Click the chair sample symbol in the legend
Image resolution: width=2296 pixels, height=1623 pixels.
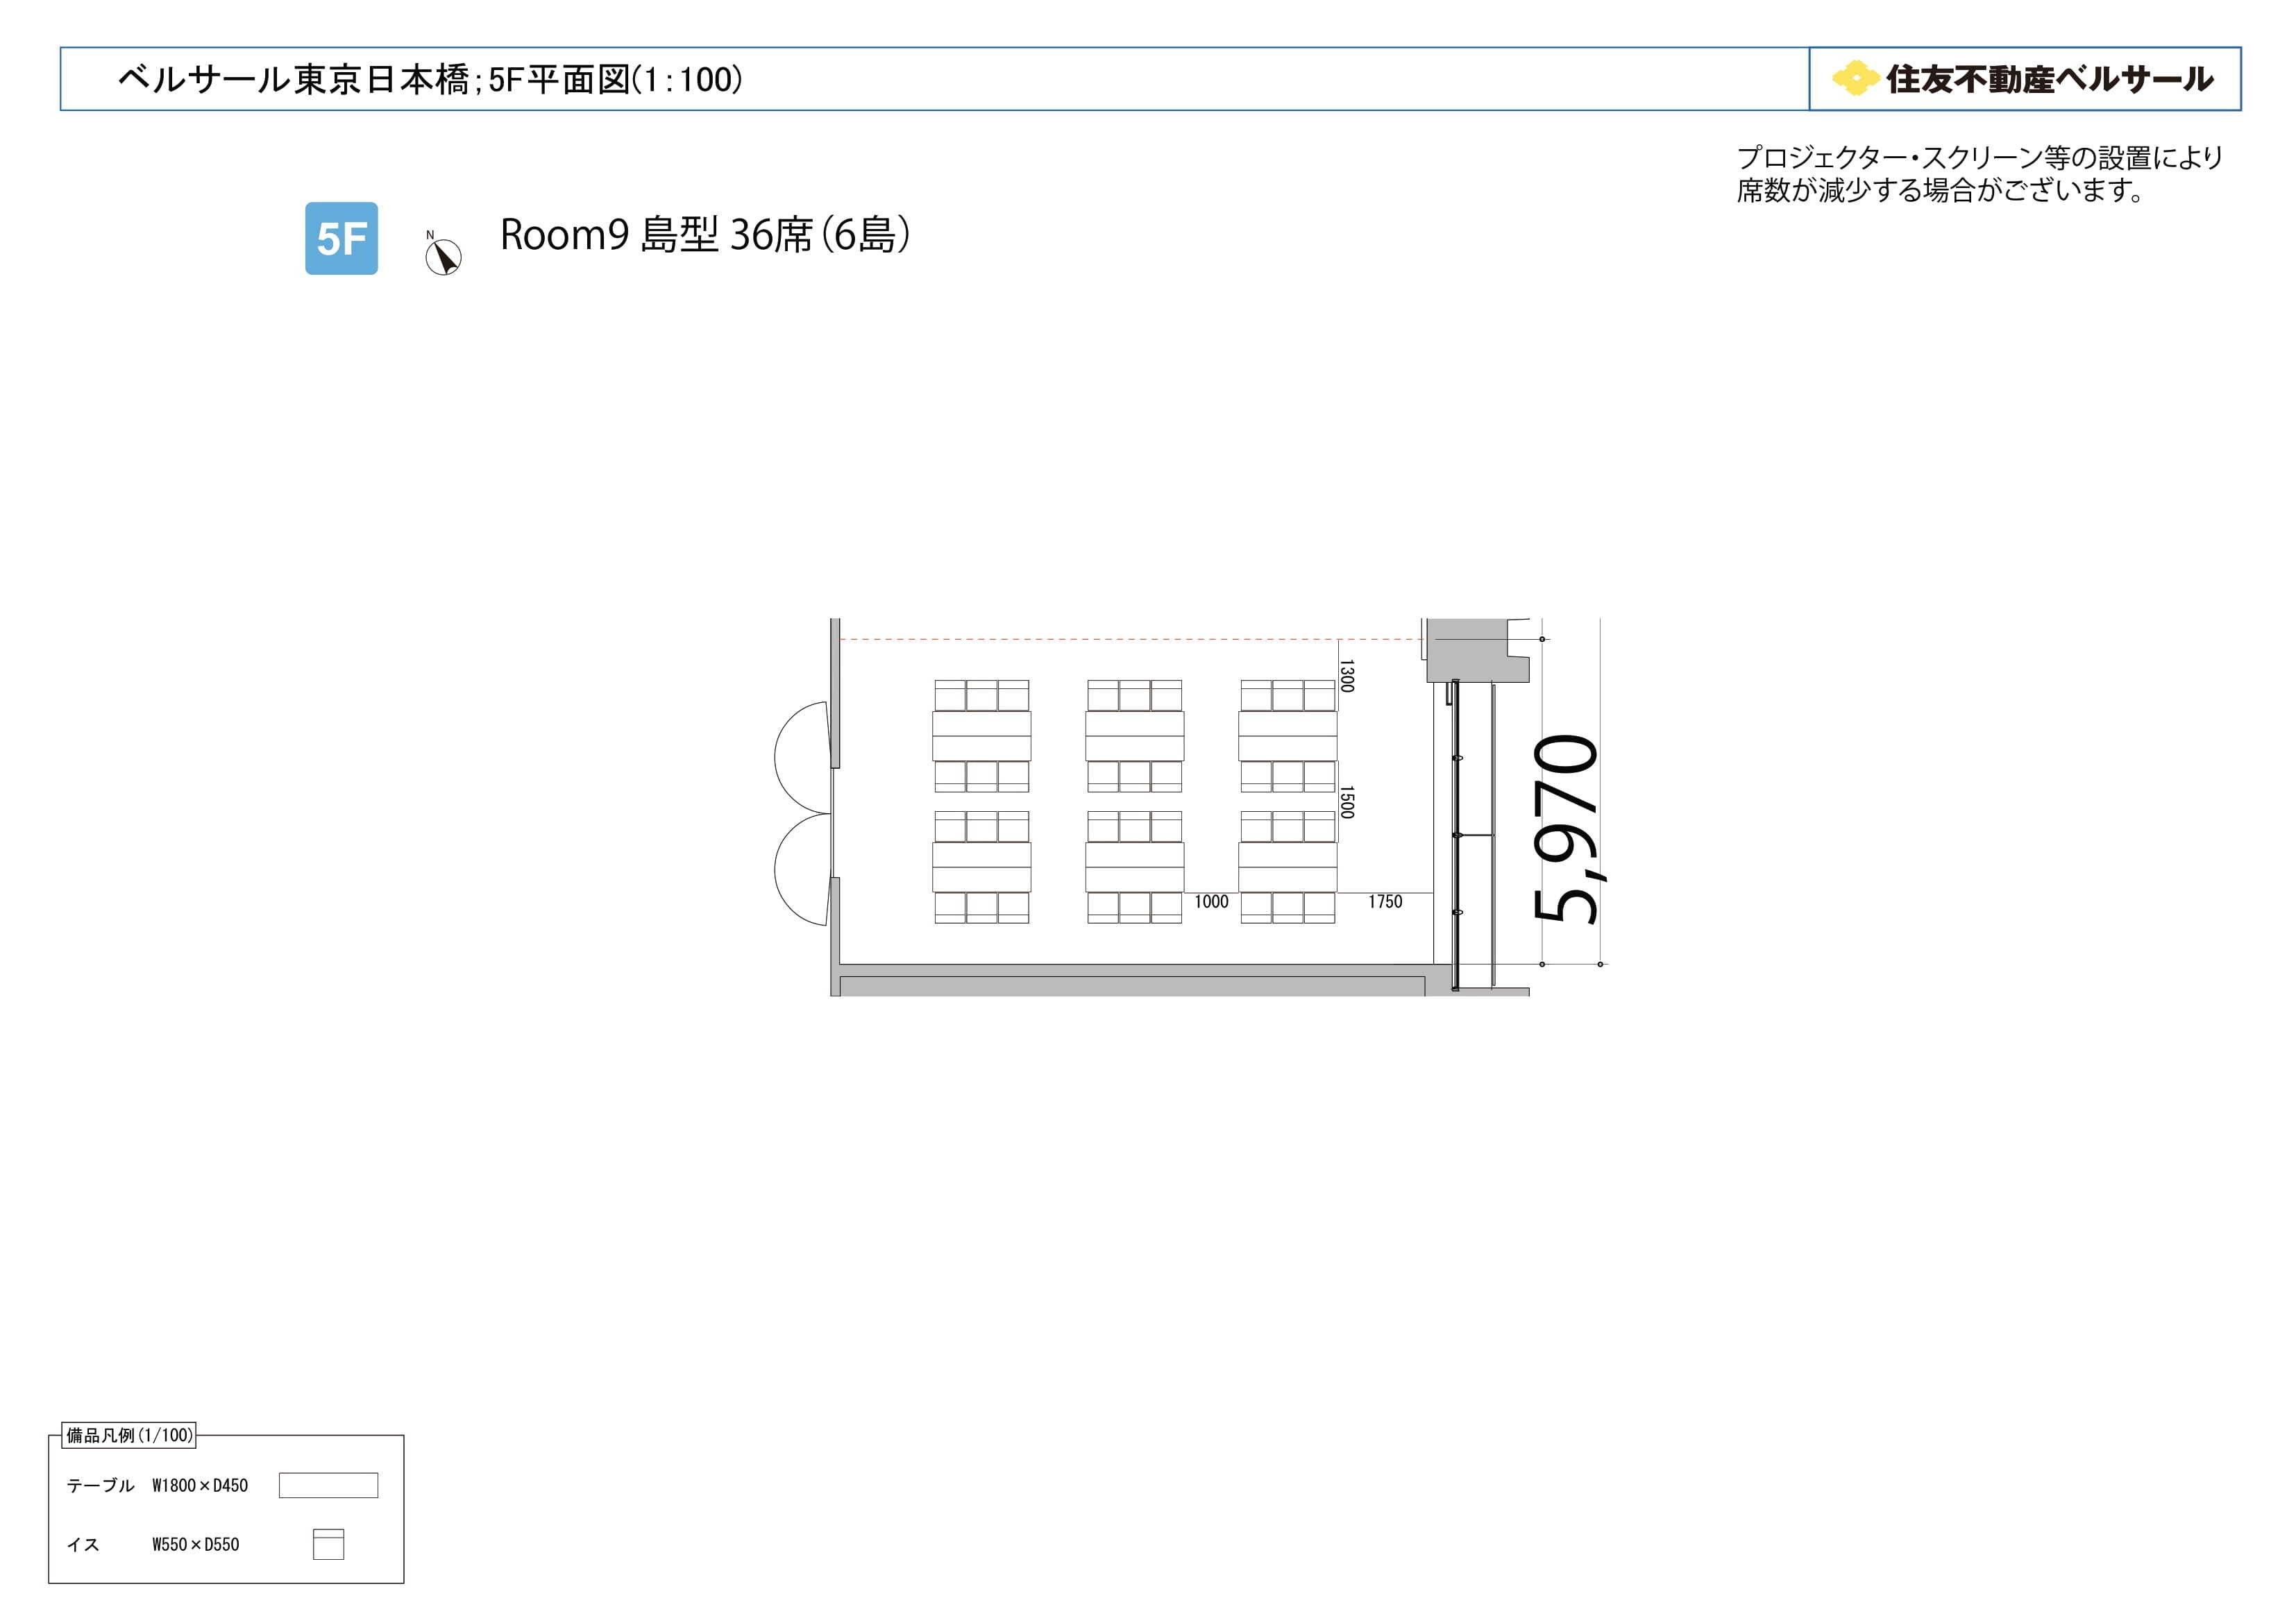click(328, 1544)
